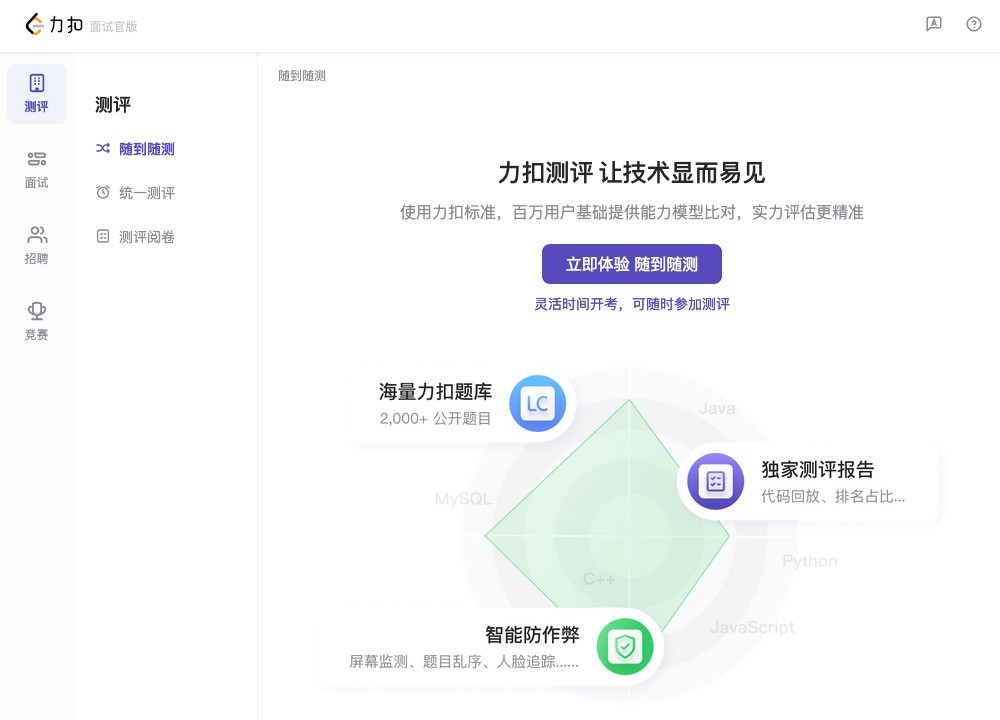Screen dimensions: 1000x720
Task: Click the 力扣测评 让技术显而易见 heading
Action: [631, 173]
